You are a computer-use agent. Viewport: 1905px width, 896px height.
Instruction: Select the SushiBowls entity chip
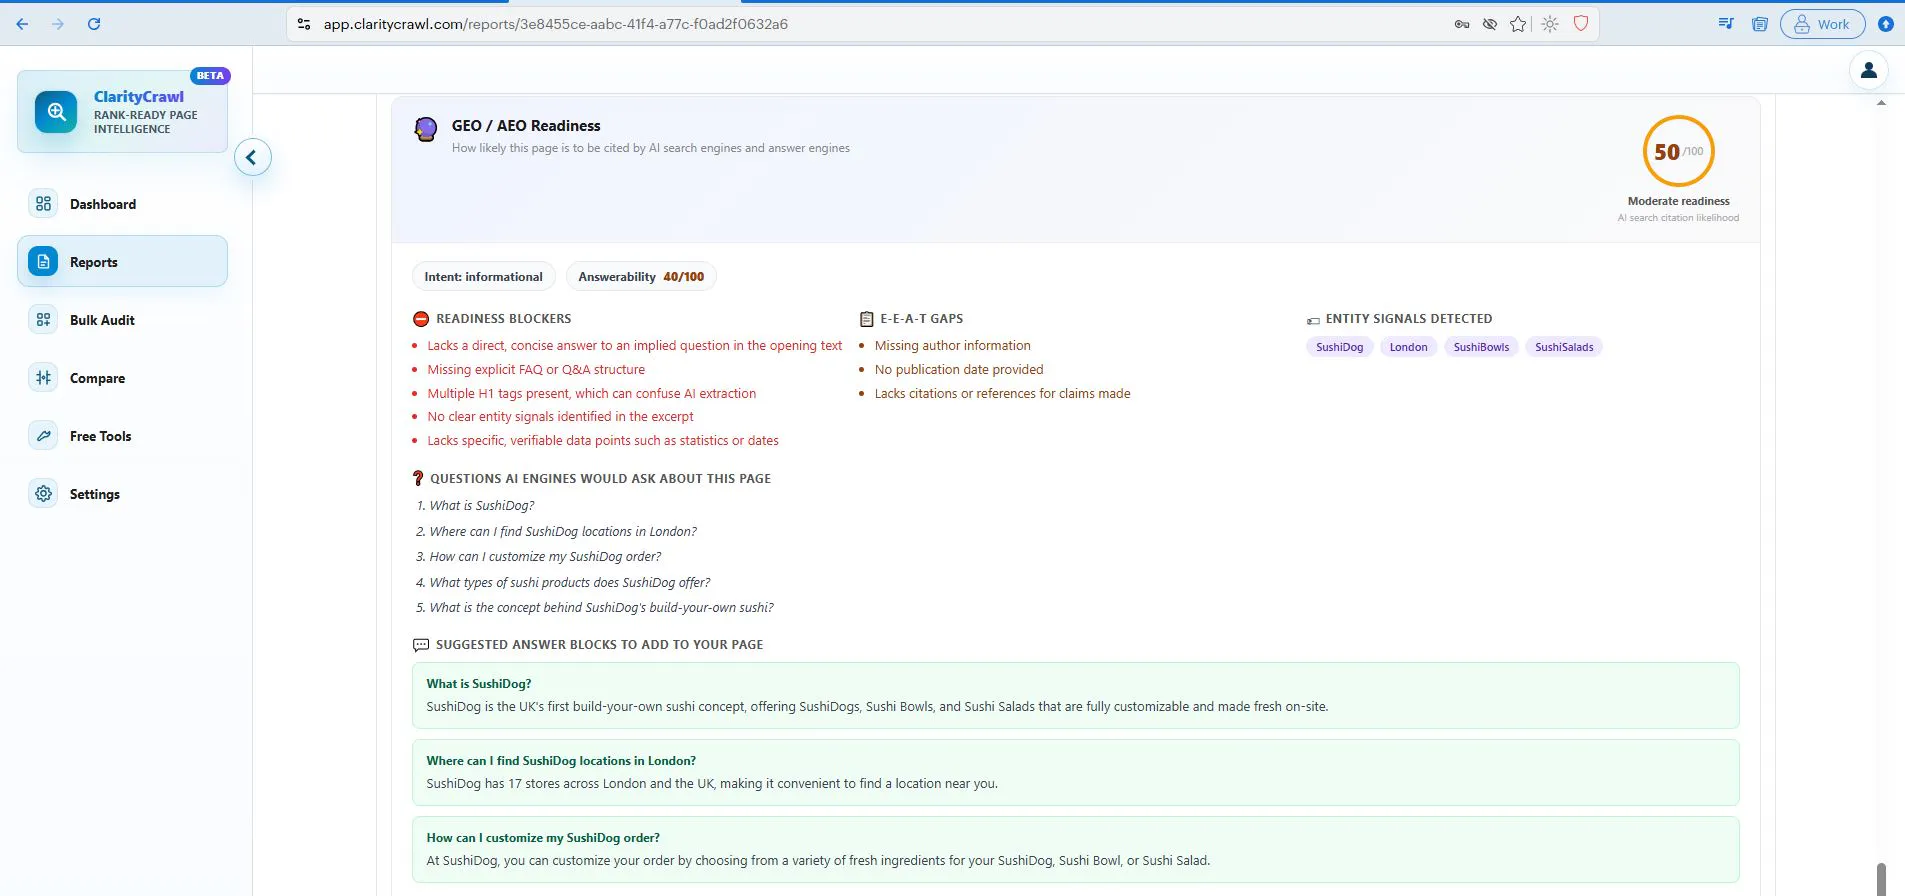1481,347
